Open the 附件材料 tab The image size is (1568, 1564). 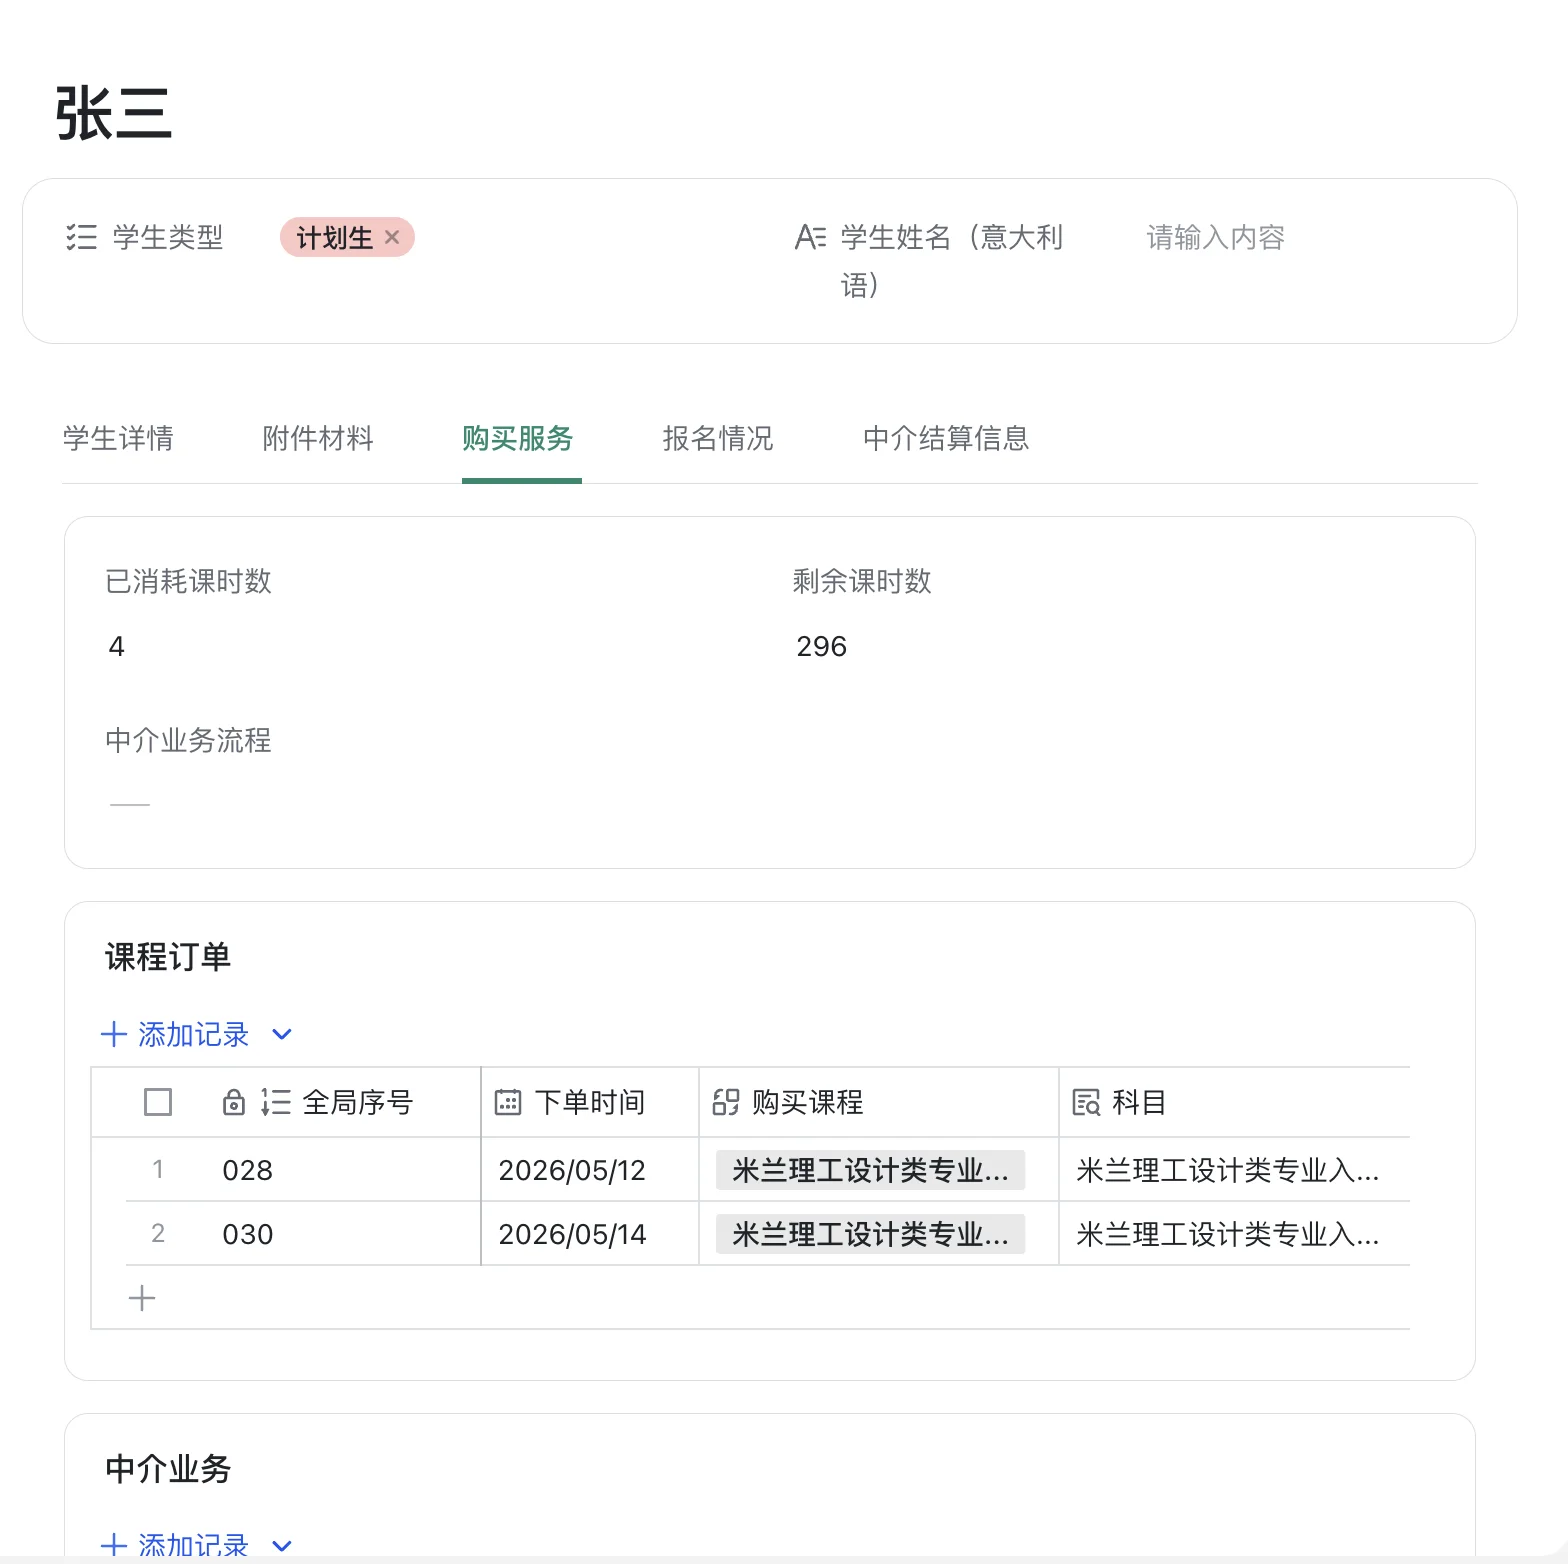[318, 438]
